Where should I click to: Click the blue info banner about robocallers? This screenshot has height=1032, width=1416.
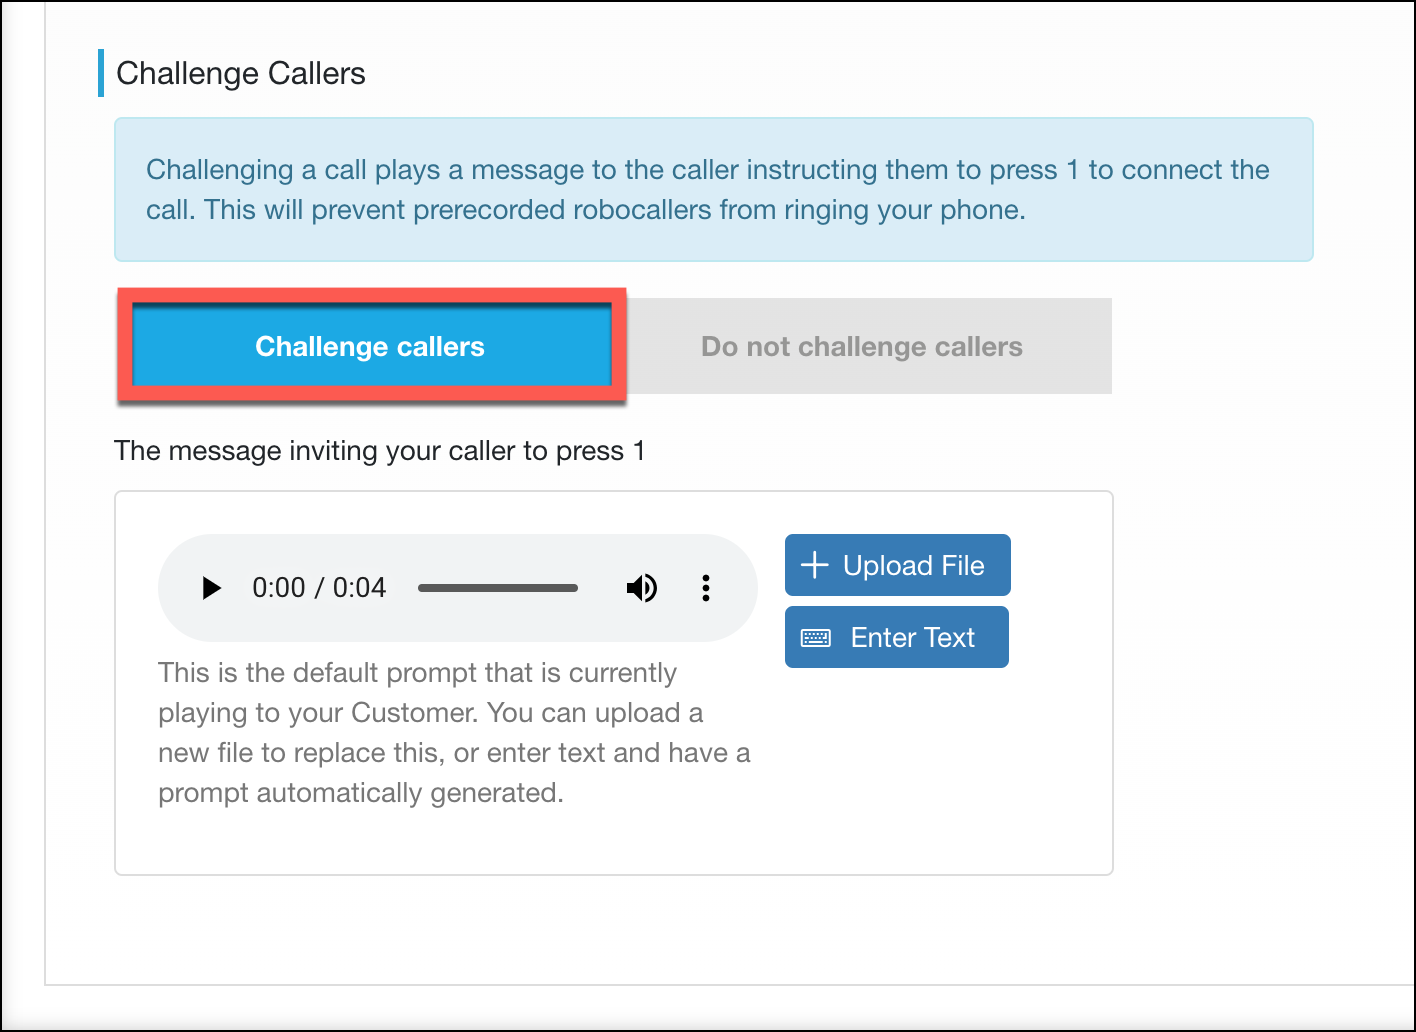[x=713, y=240]
